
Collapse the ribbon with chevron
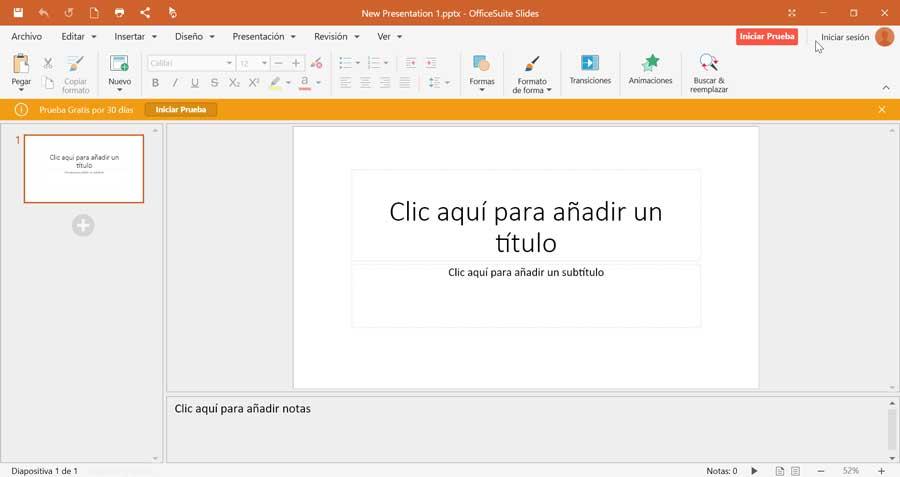point(886,88)
